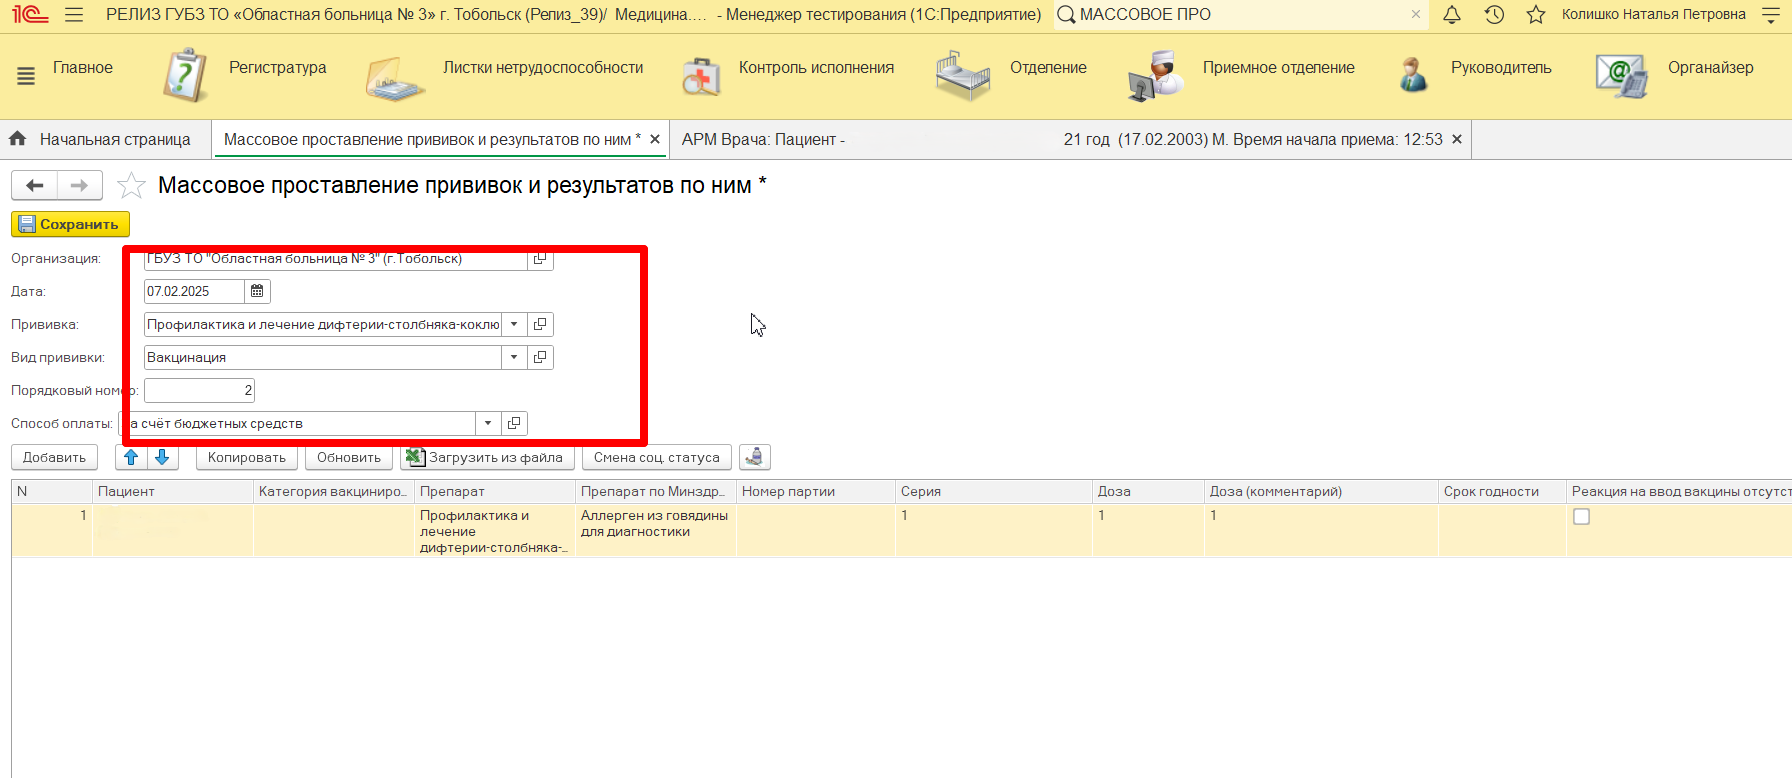Open the Способ оплаты dropdown
This screenshot has height=778, width=1792.
[x=488, y=423]
